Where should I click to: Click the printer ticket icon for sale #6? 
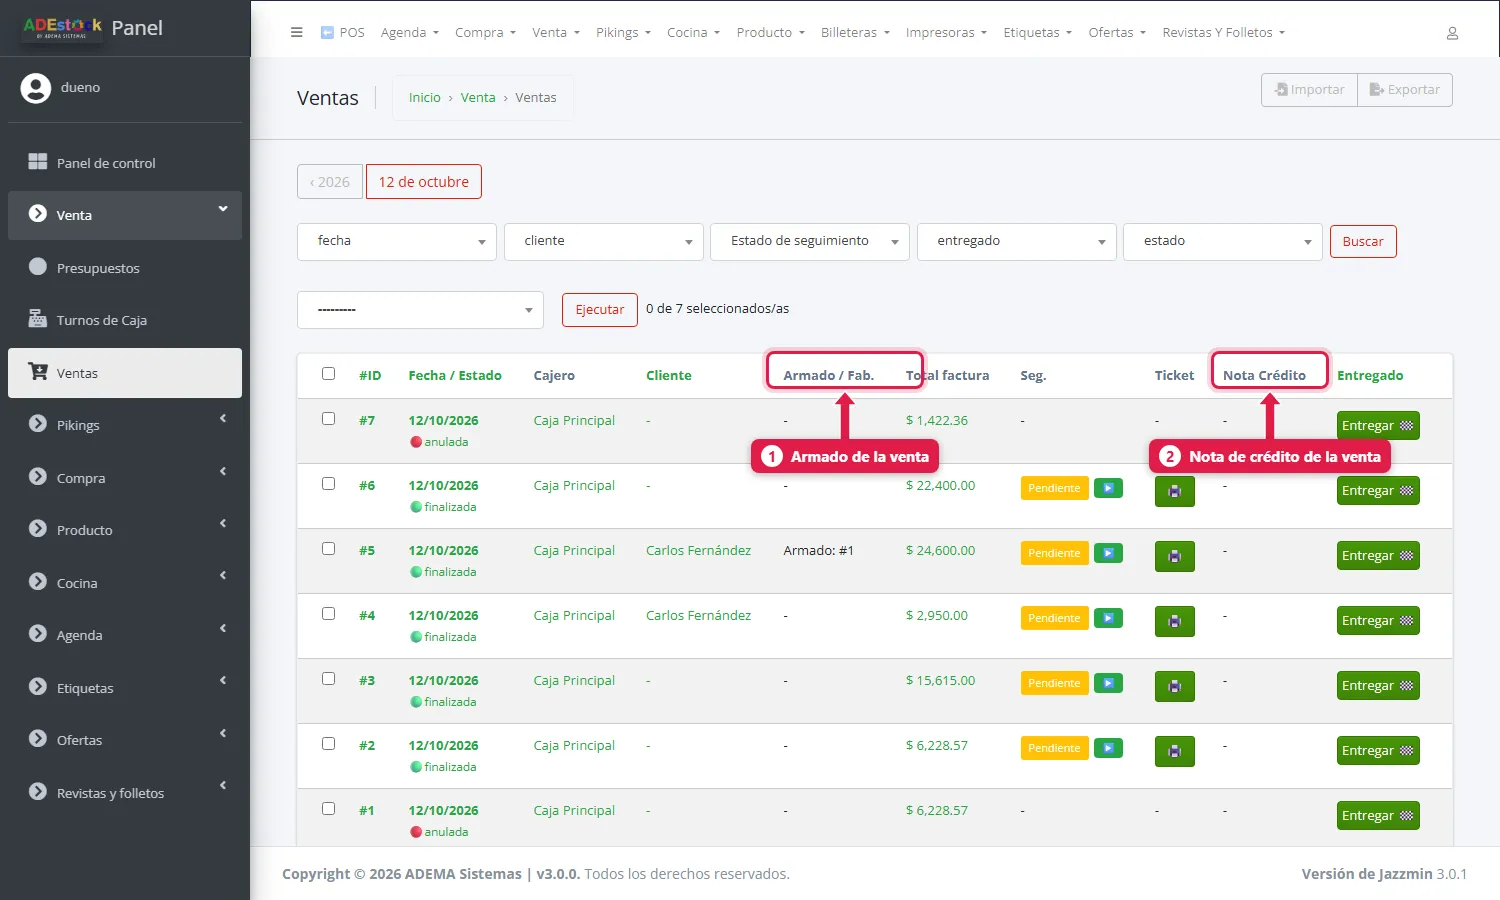pyautogui.click(x=1175, y=491)
